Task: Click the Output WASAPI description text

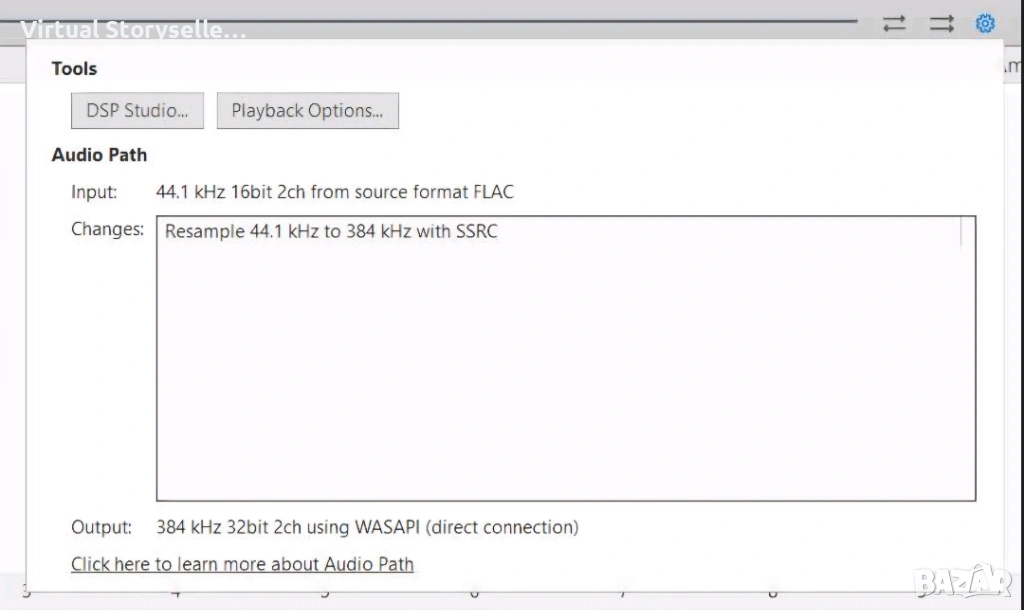Action: point(367,527)
